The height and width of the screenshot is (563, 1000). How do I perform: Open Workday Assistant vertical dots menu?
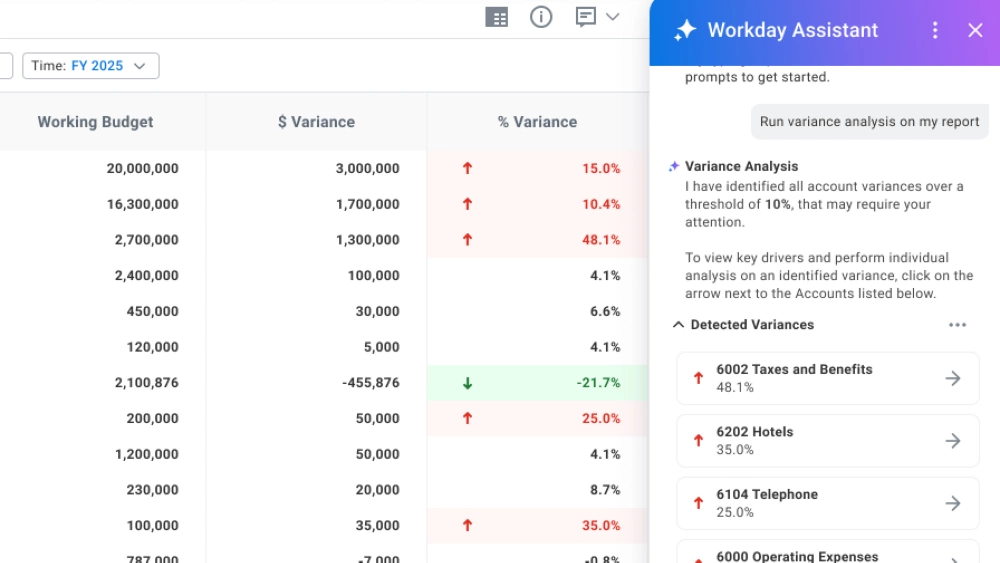pyautogui.click(x=935, y=30)
